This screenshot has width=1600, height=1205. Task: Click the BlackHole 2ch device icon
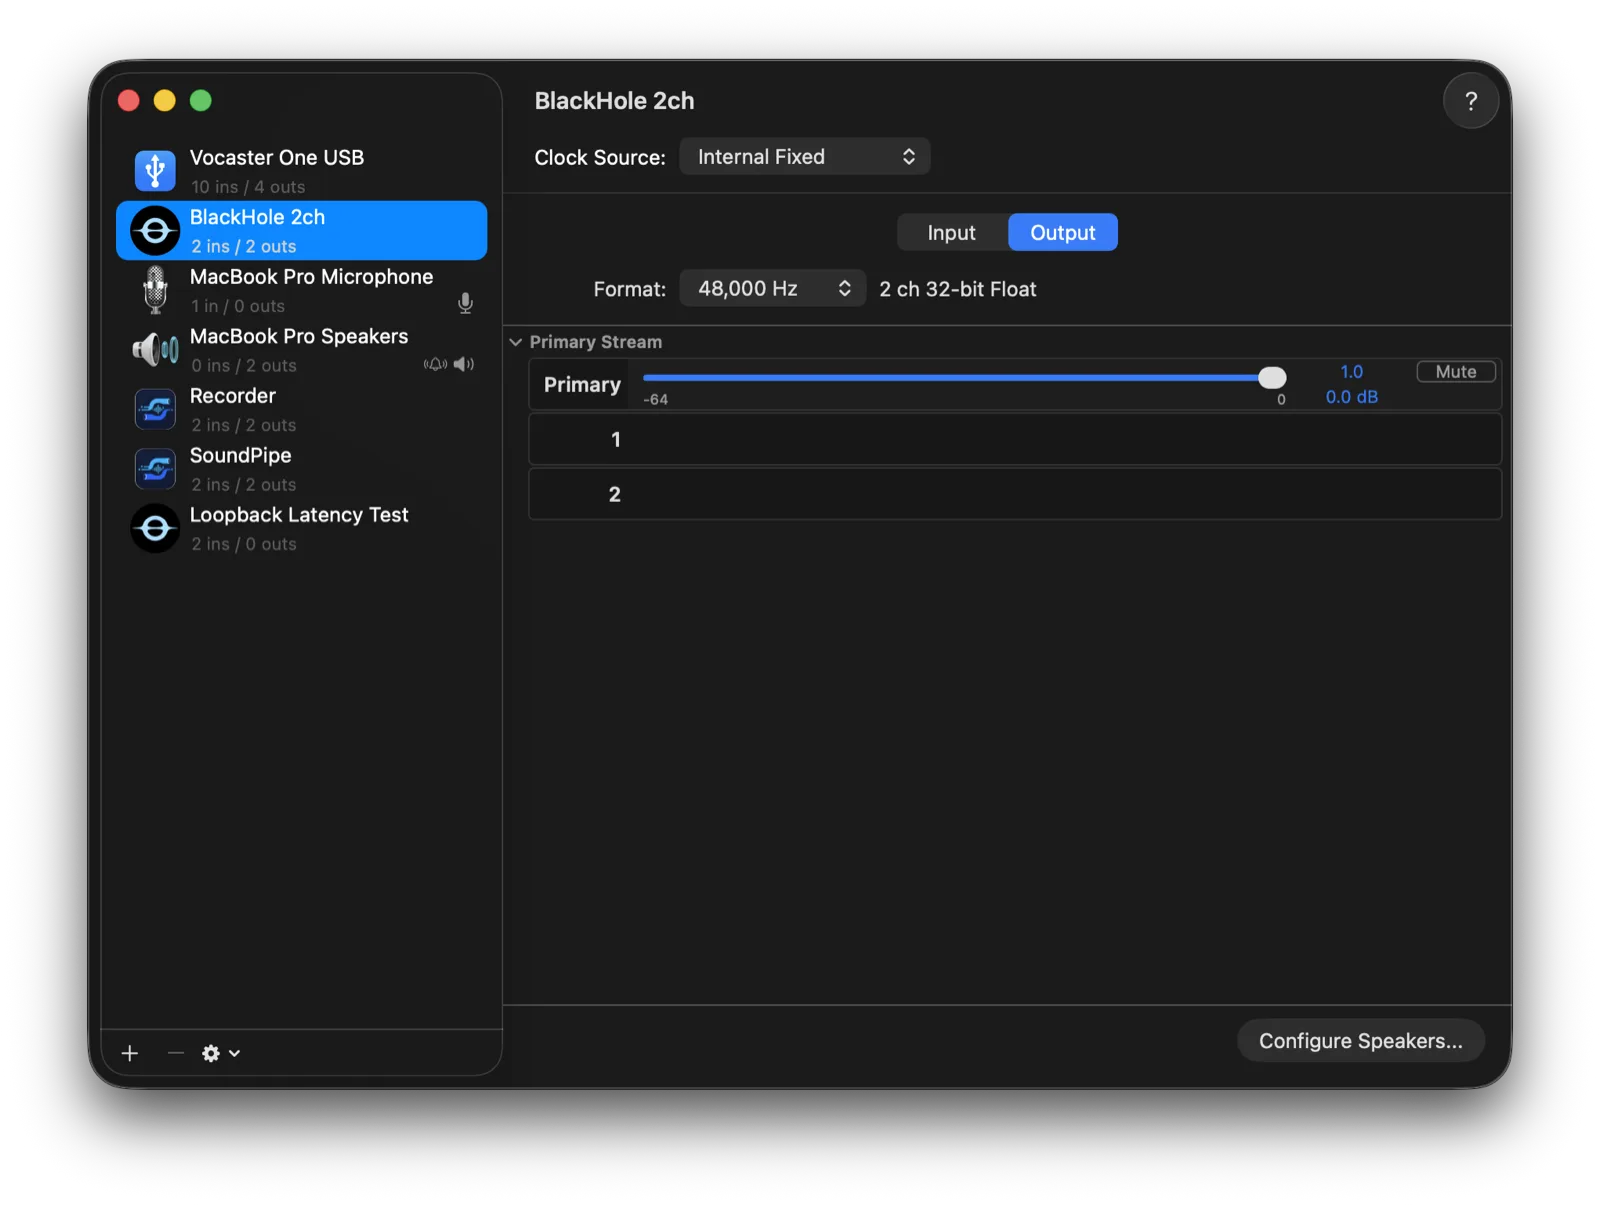pyautogui.click(x=155, y=231)
